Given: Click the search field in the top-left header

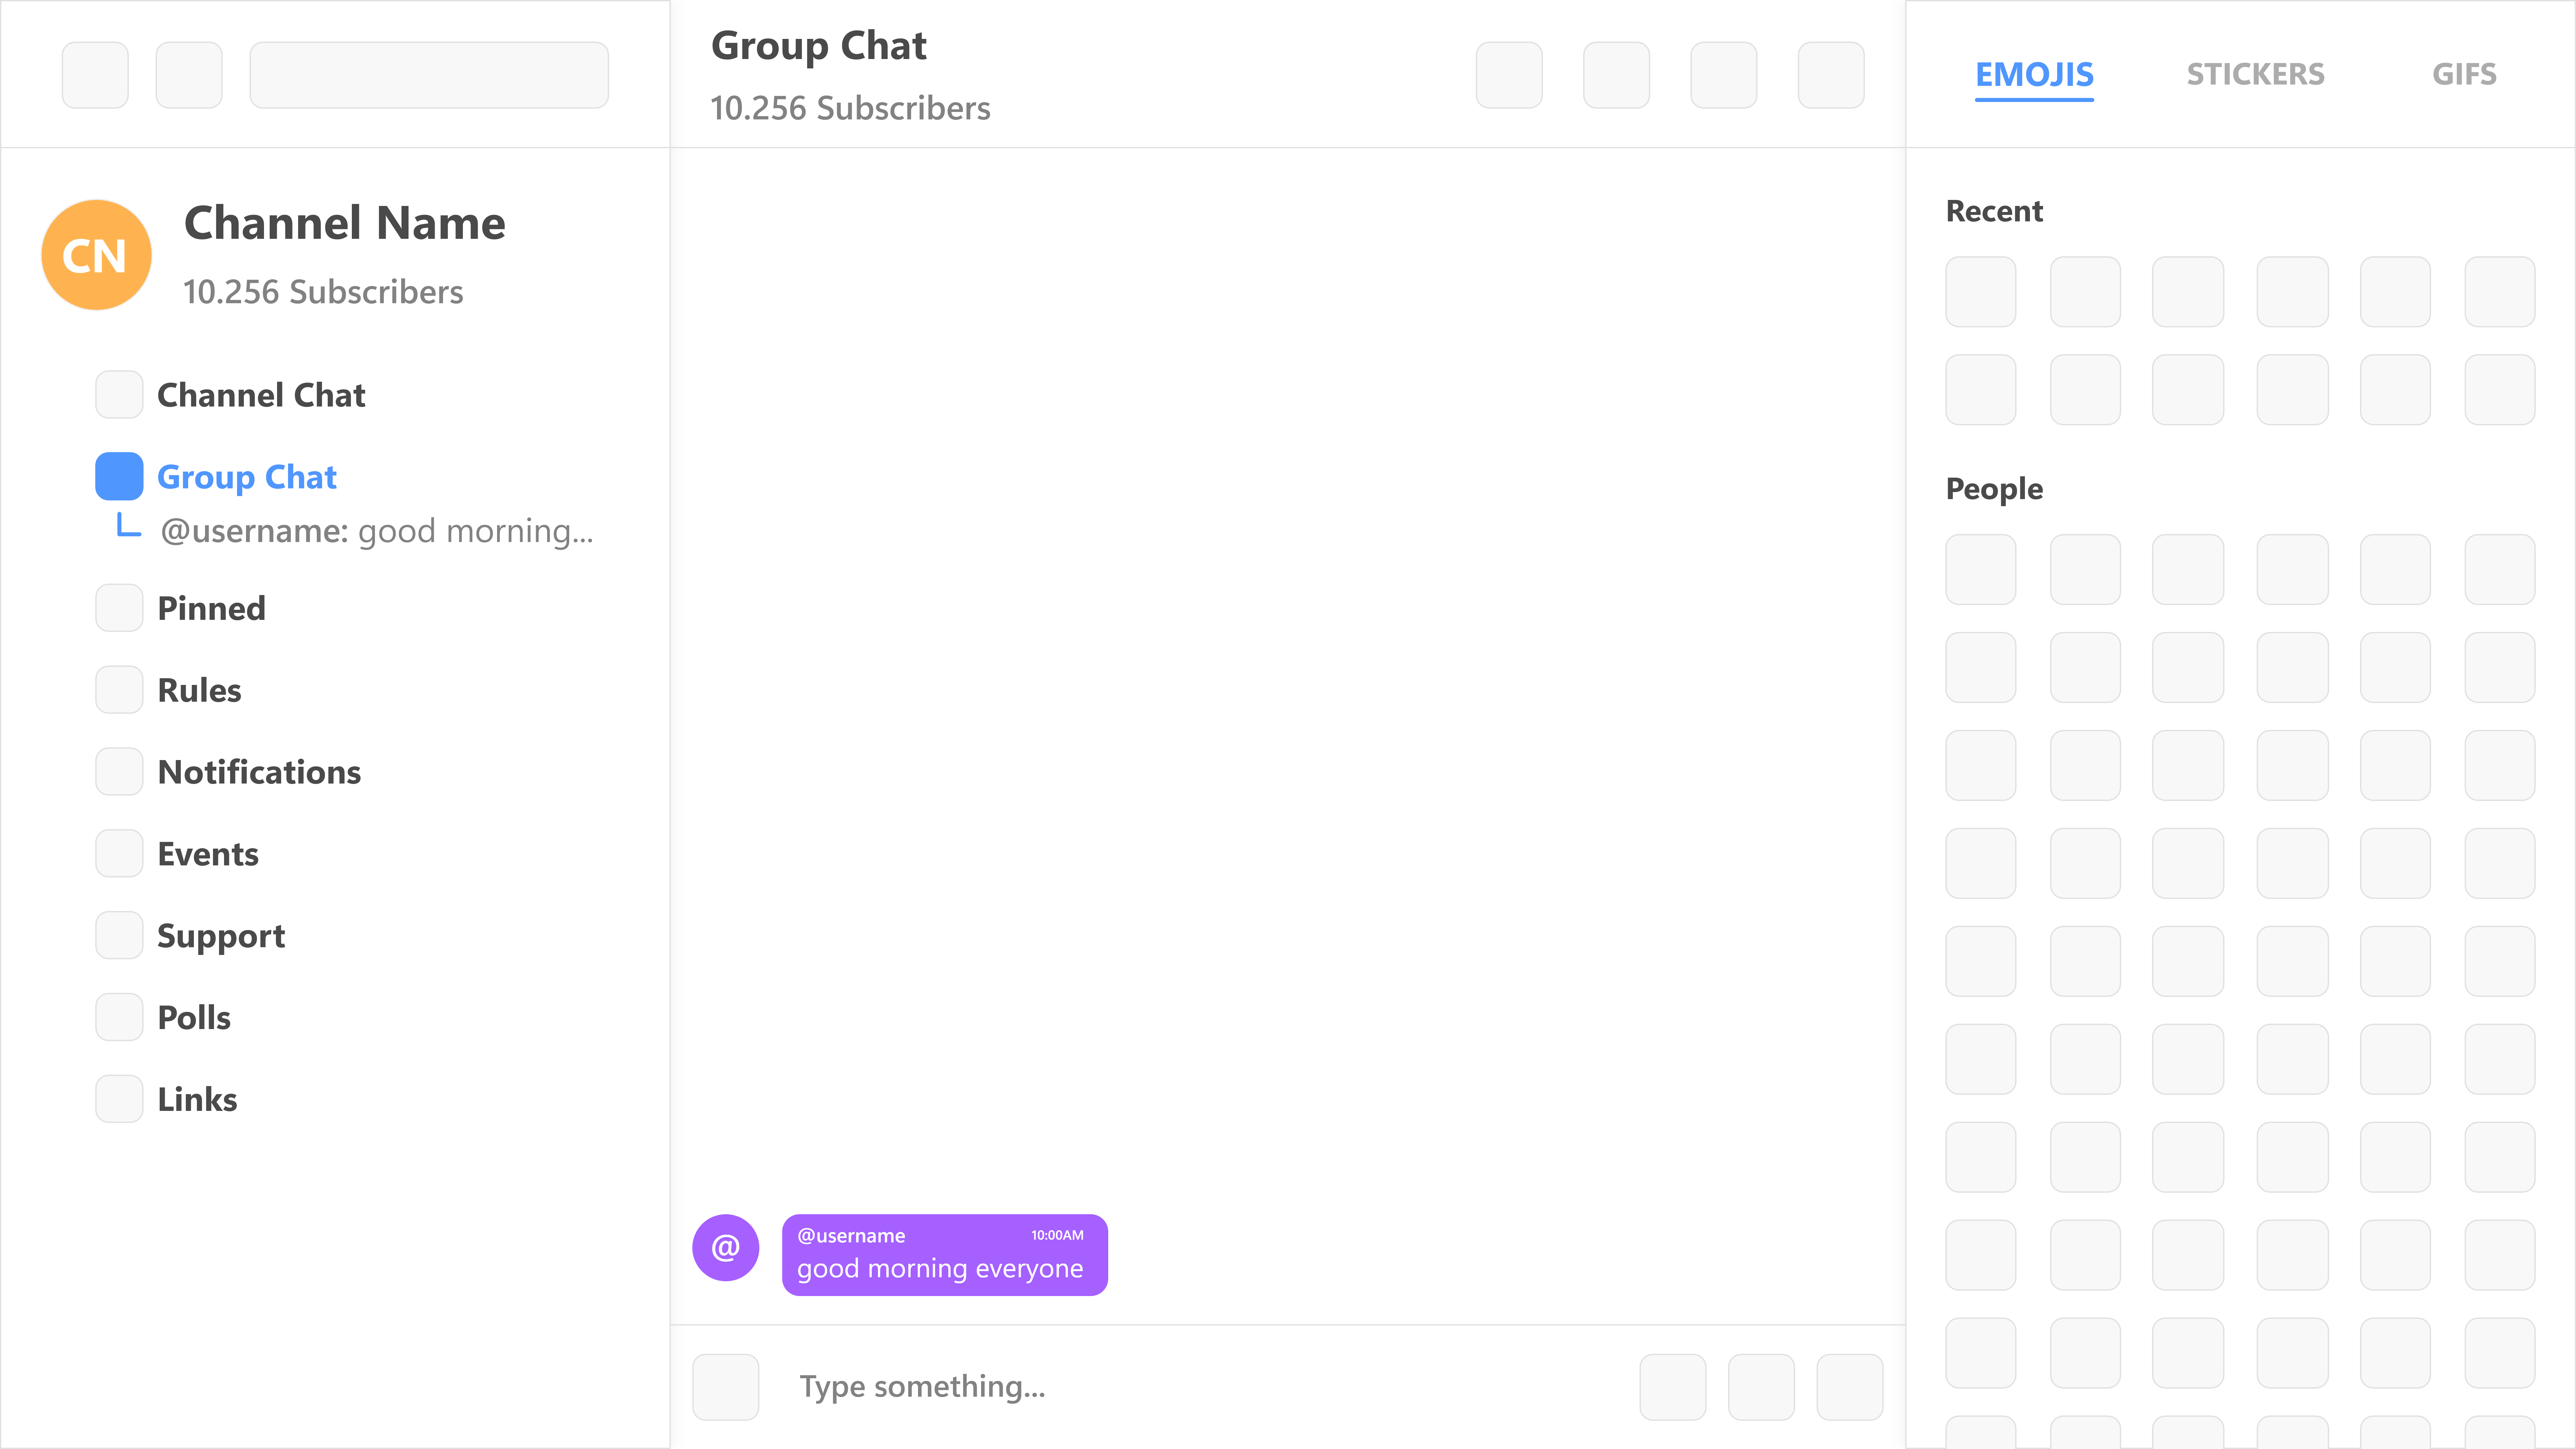Looking at the screenshot, I should point(429,75).
